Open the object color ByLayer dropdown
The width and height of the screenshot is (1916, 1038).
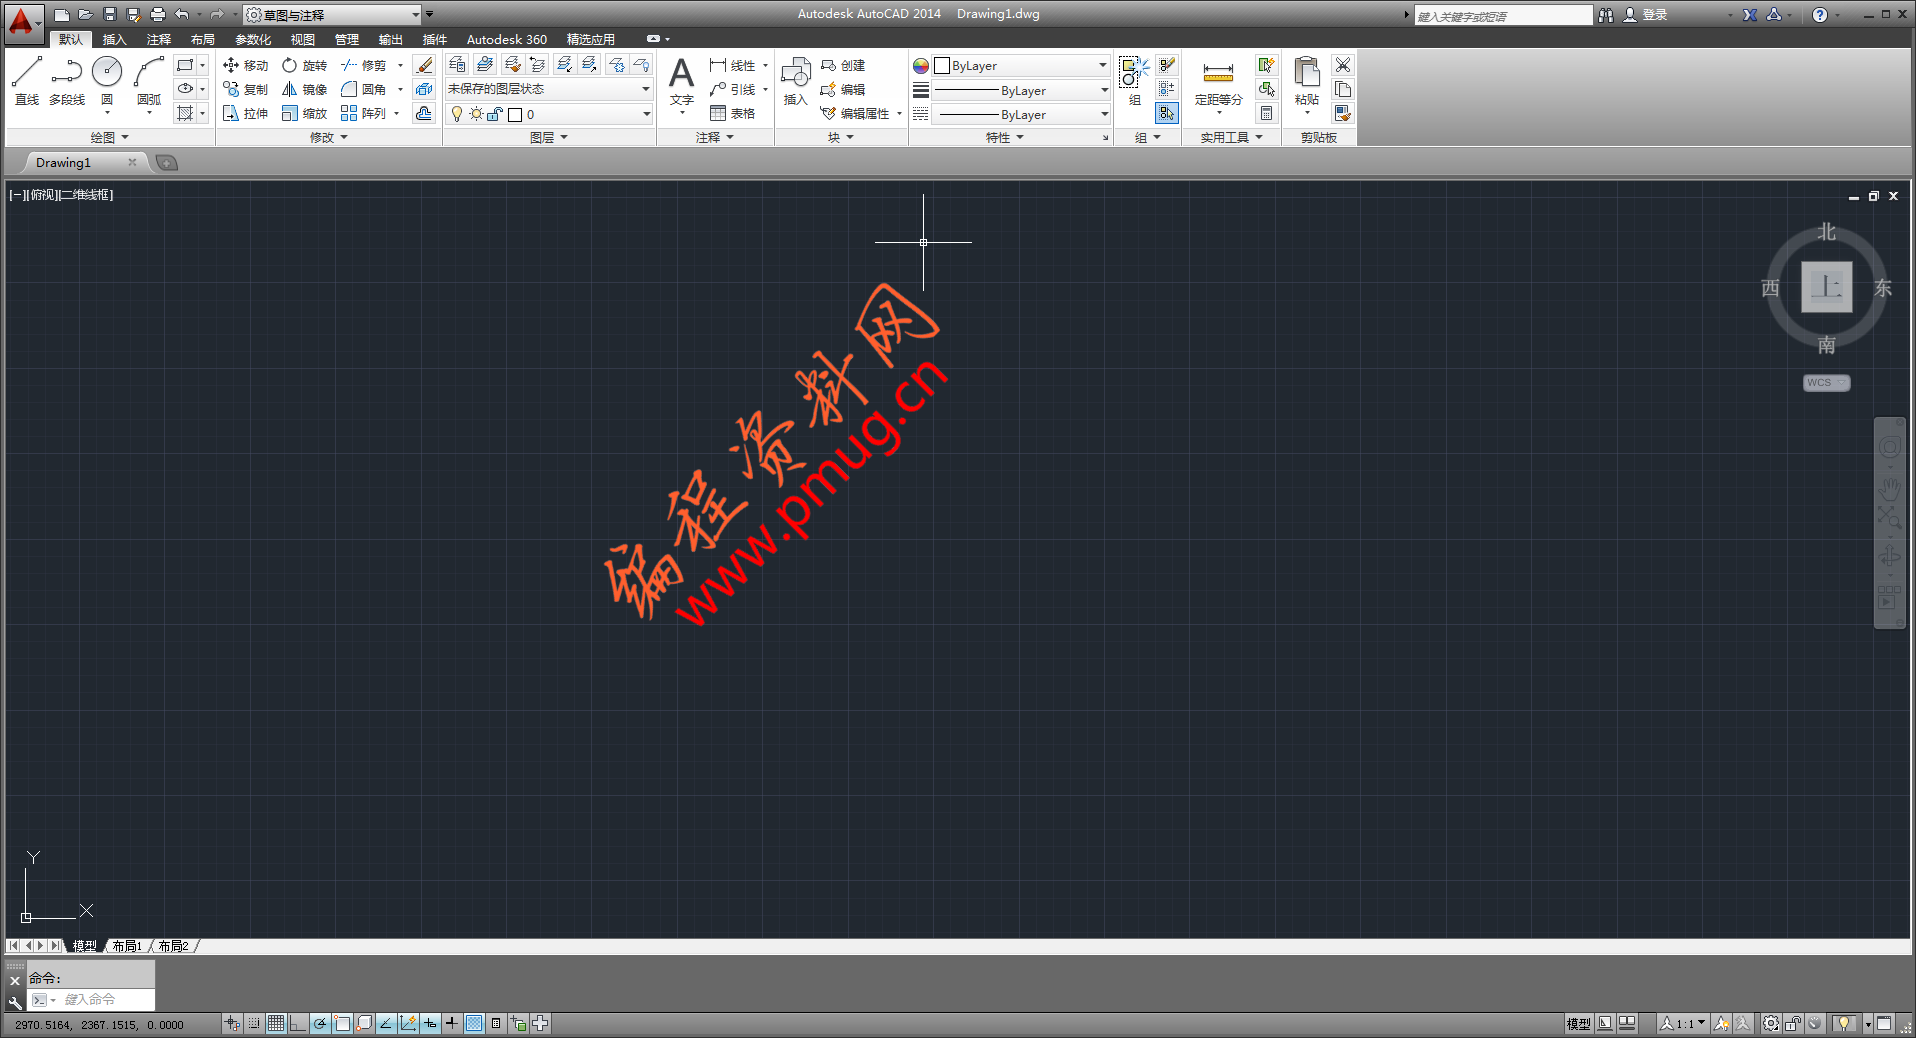tap(1021, 65)
